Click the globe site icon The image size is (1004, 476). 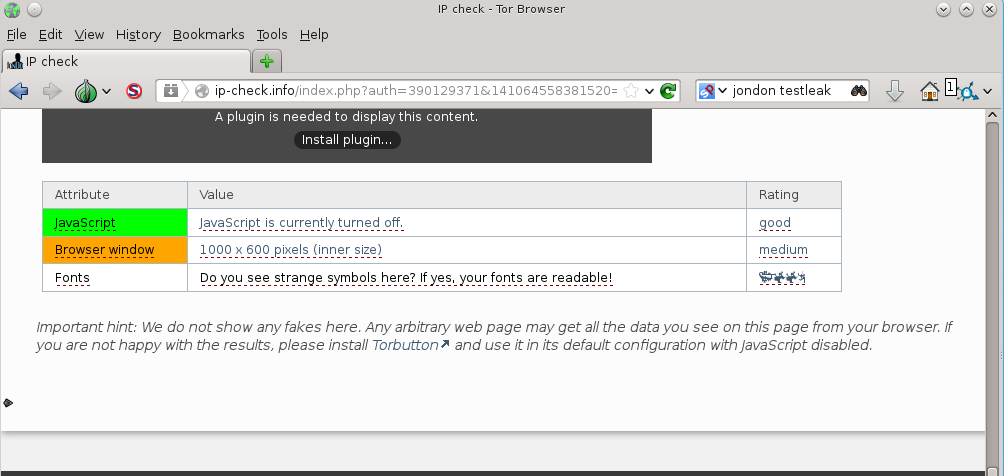click(202, 91)
